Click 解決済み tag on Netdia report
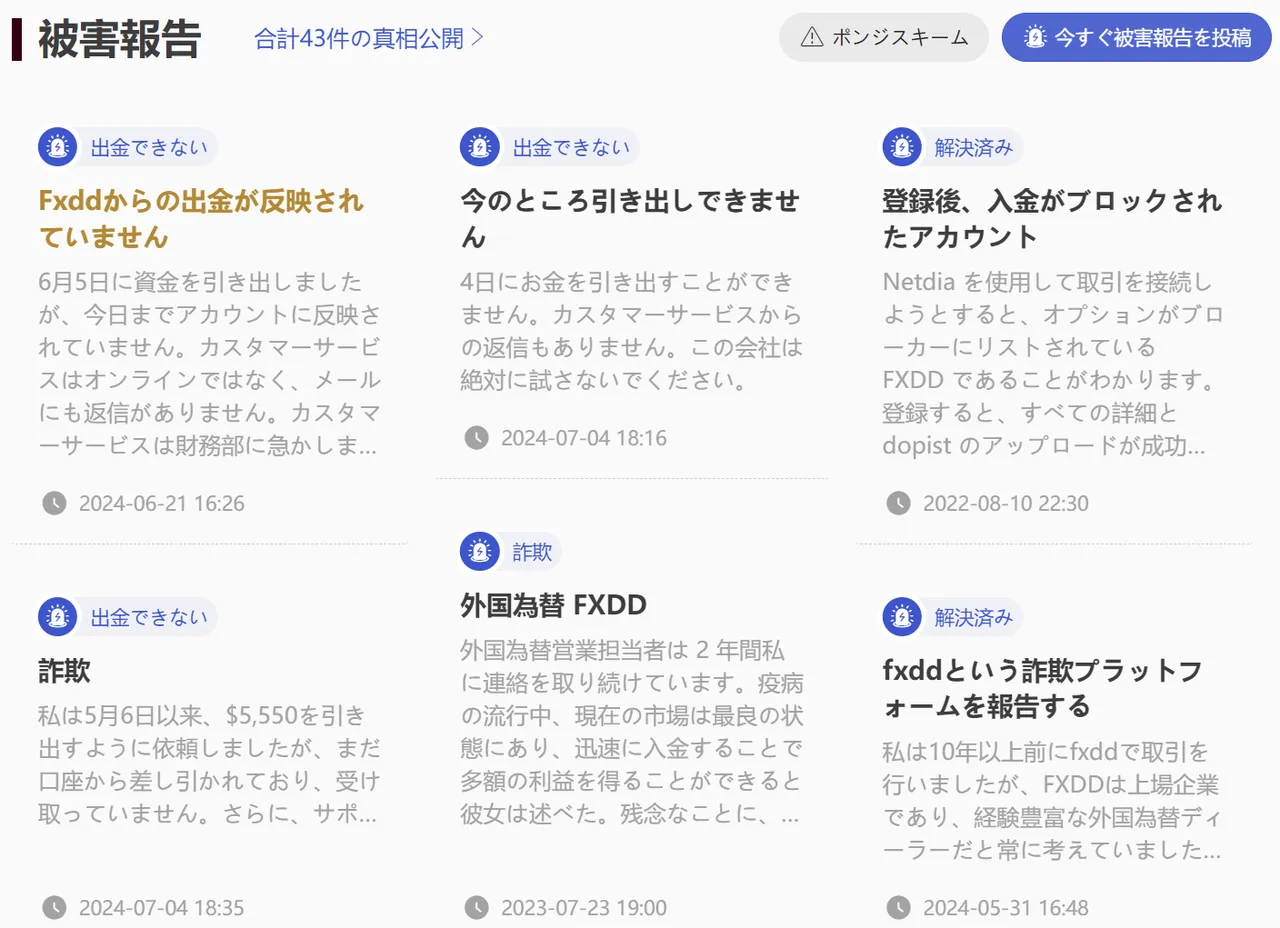This screenshot has height=928, width=1280. pyautogui.click(x=973, y=148)
